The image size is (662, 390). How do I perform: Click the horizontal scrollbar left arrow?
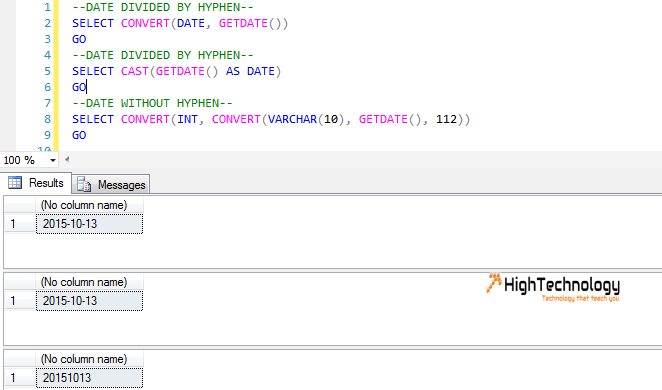point(67,160)
